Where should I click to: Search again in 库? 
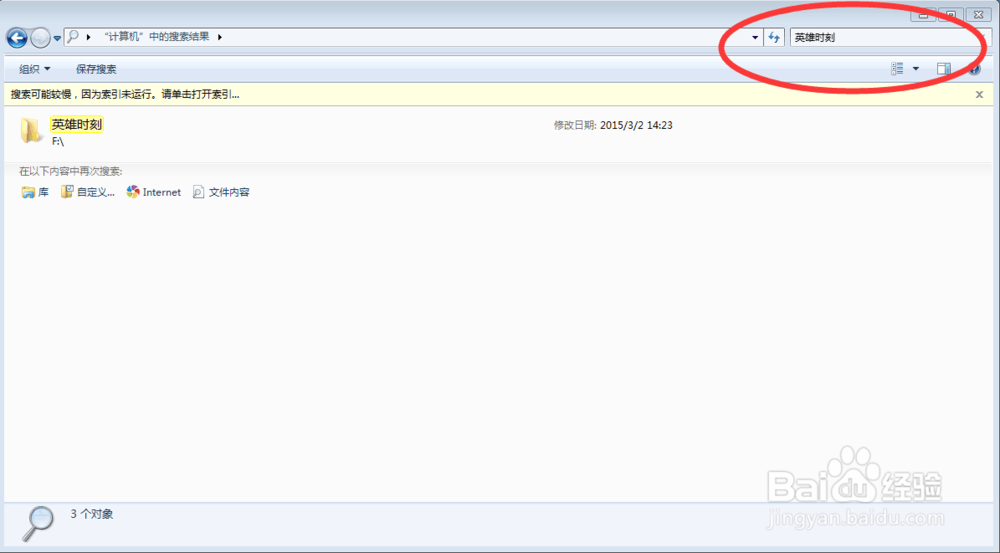(x=35, y=192)
